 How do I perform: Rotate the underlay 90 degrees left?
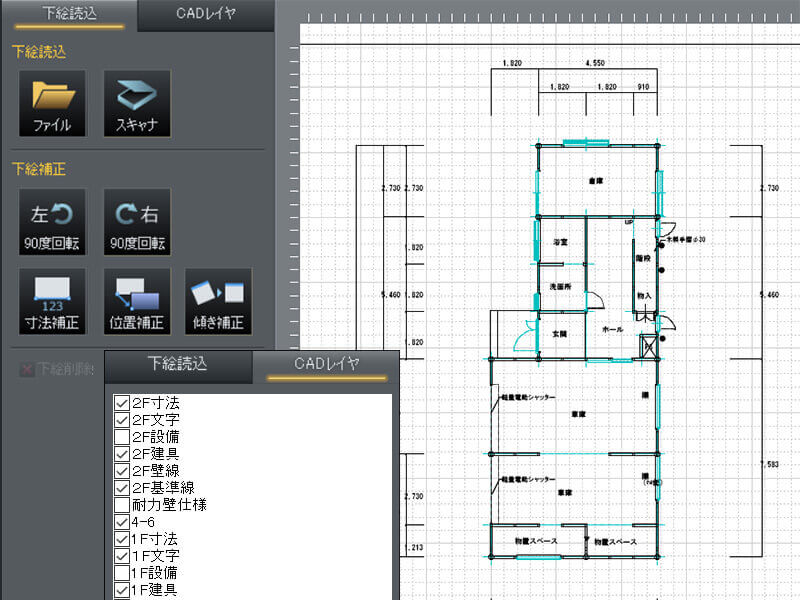point(51,222)
